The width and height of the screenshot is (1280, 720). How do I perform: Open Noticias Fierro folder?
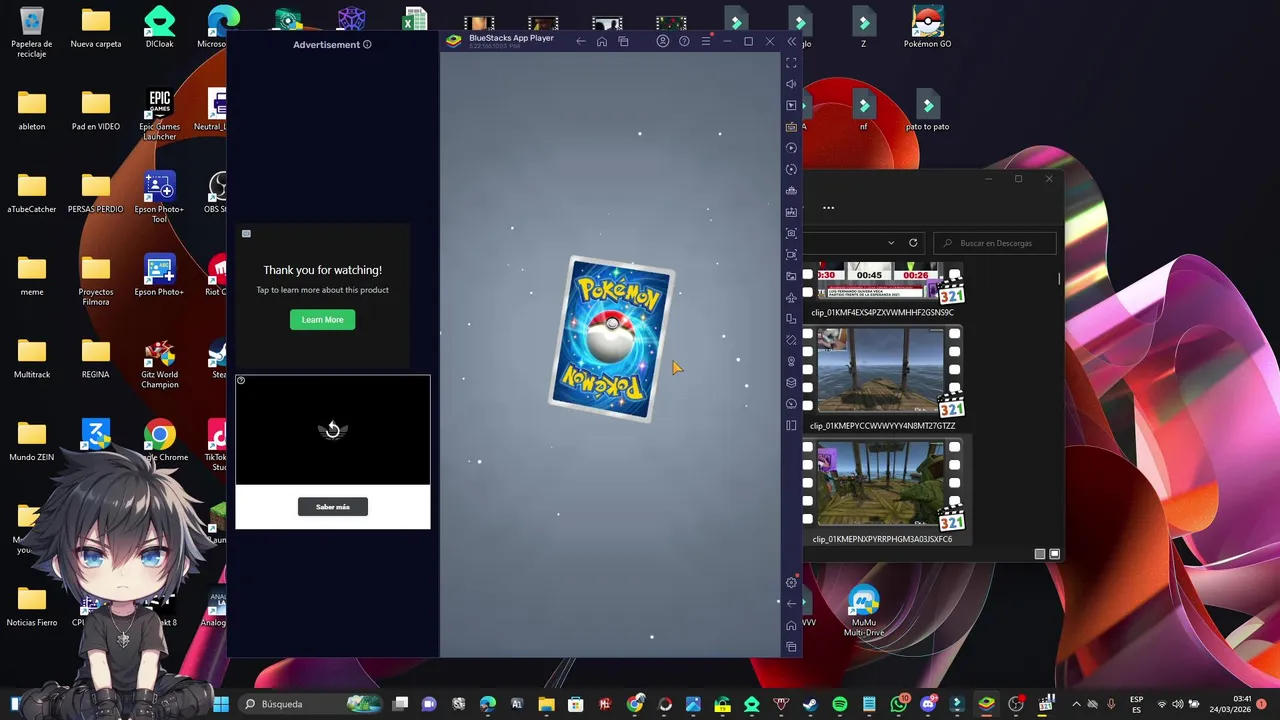tap(32, 607)
